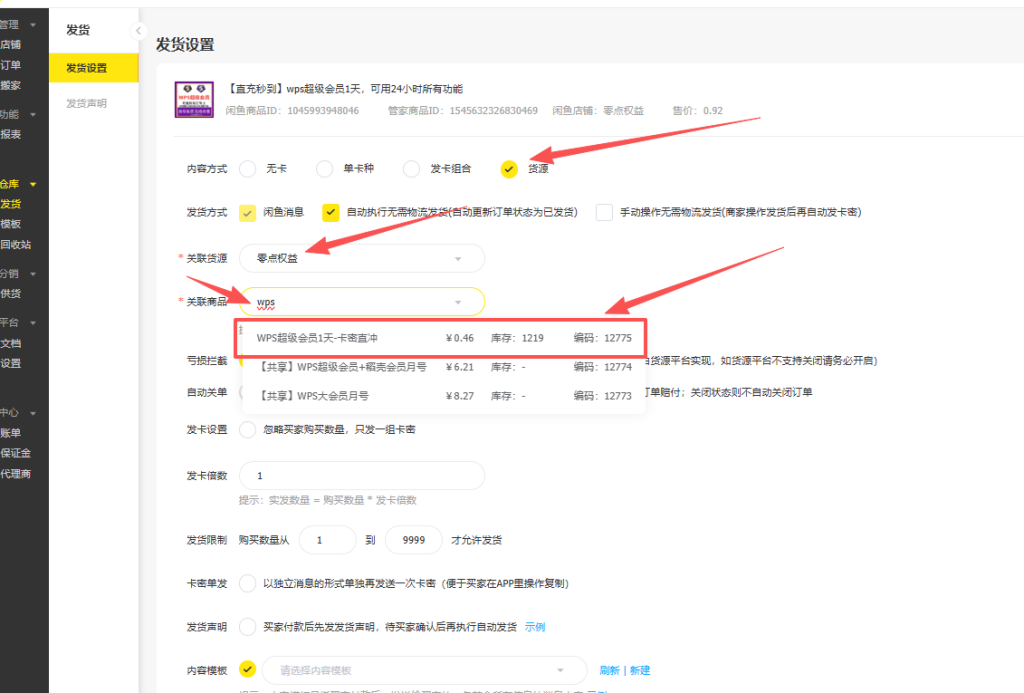Screen dimensions: 1024x693
Task: Select the 无卡 content mode radio
Action: (x=248, y=169)
